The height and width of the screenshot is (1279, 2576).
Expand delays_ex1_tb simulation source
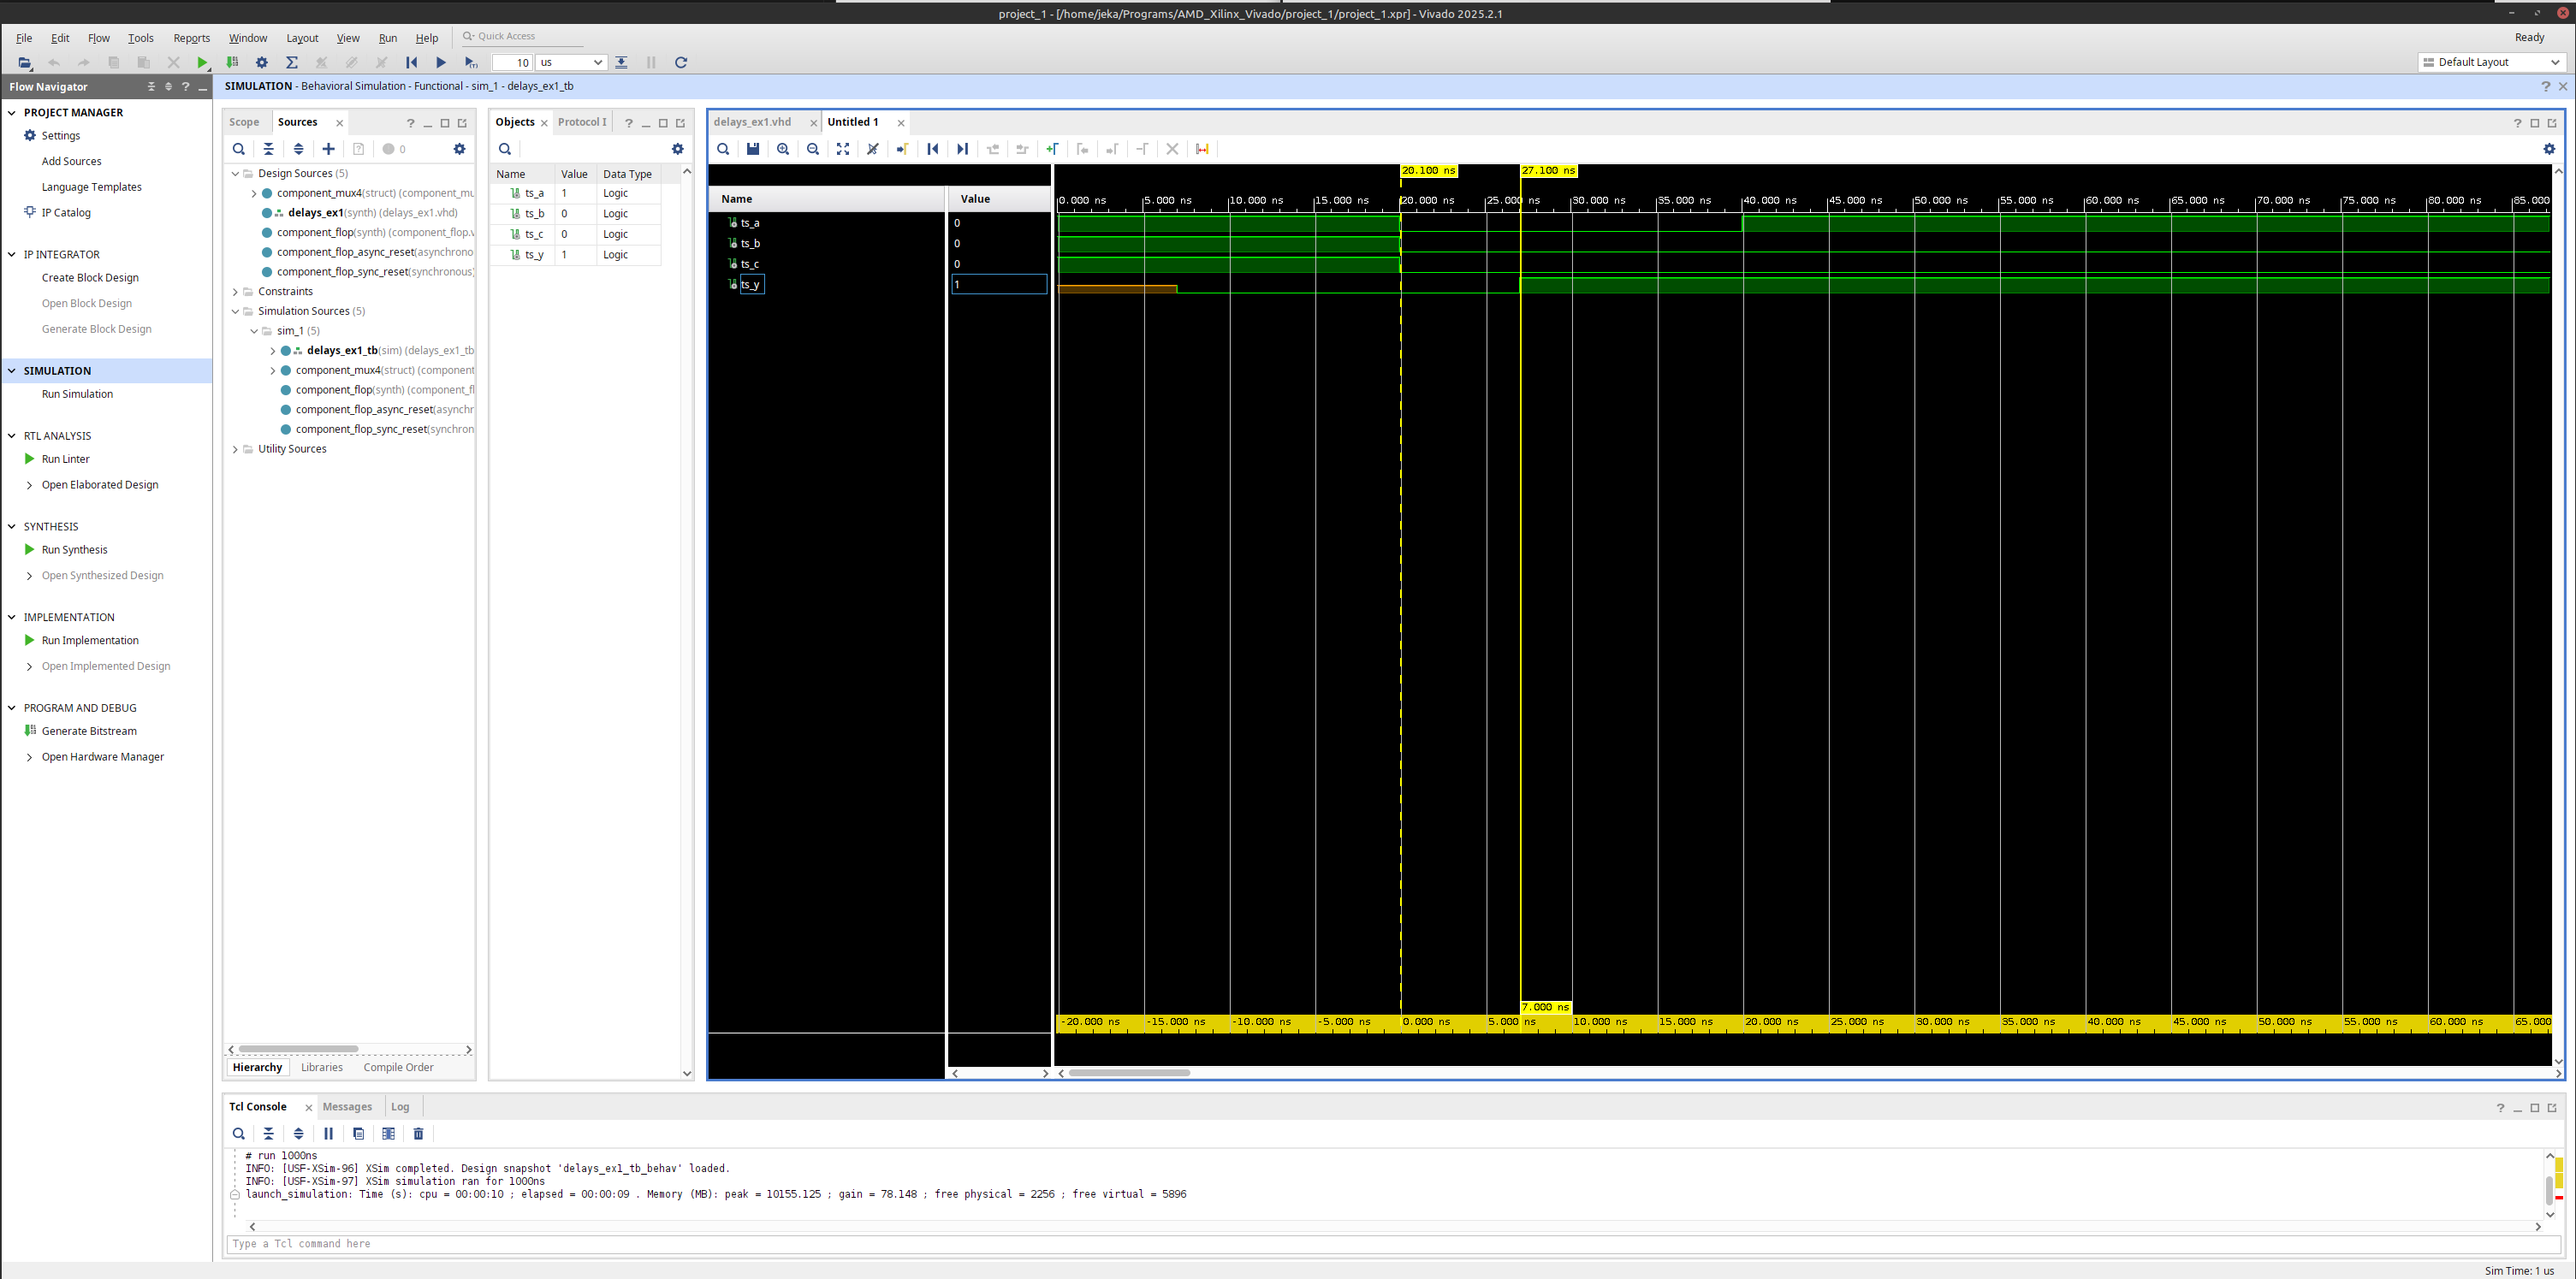273,351
